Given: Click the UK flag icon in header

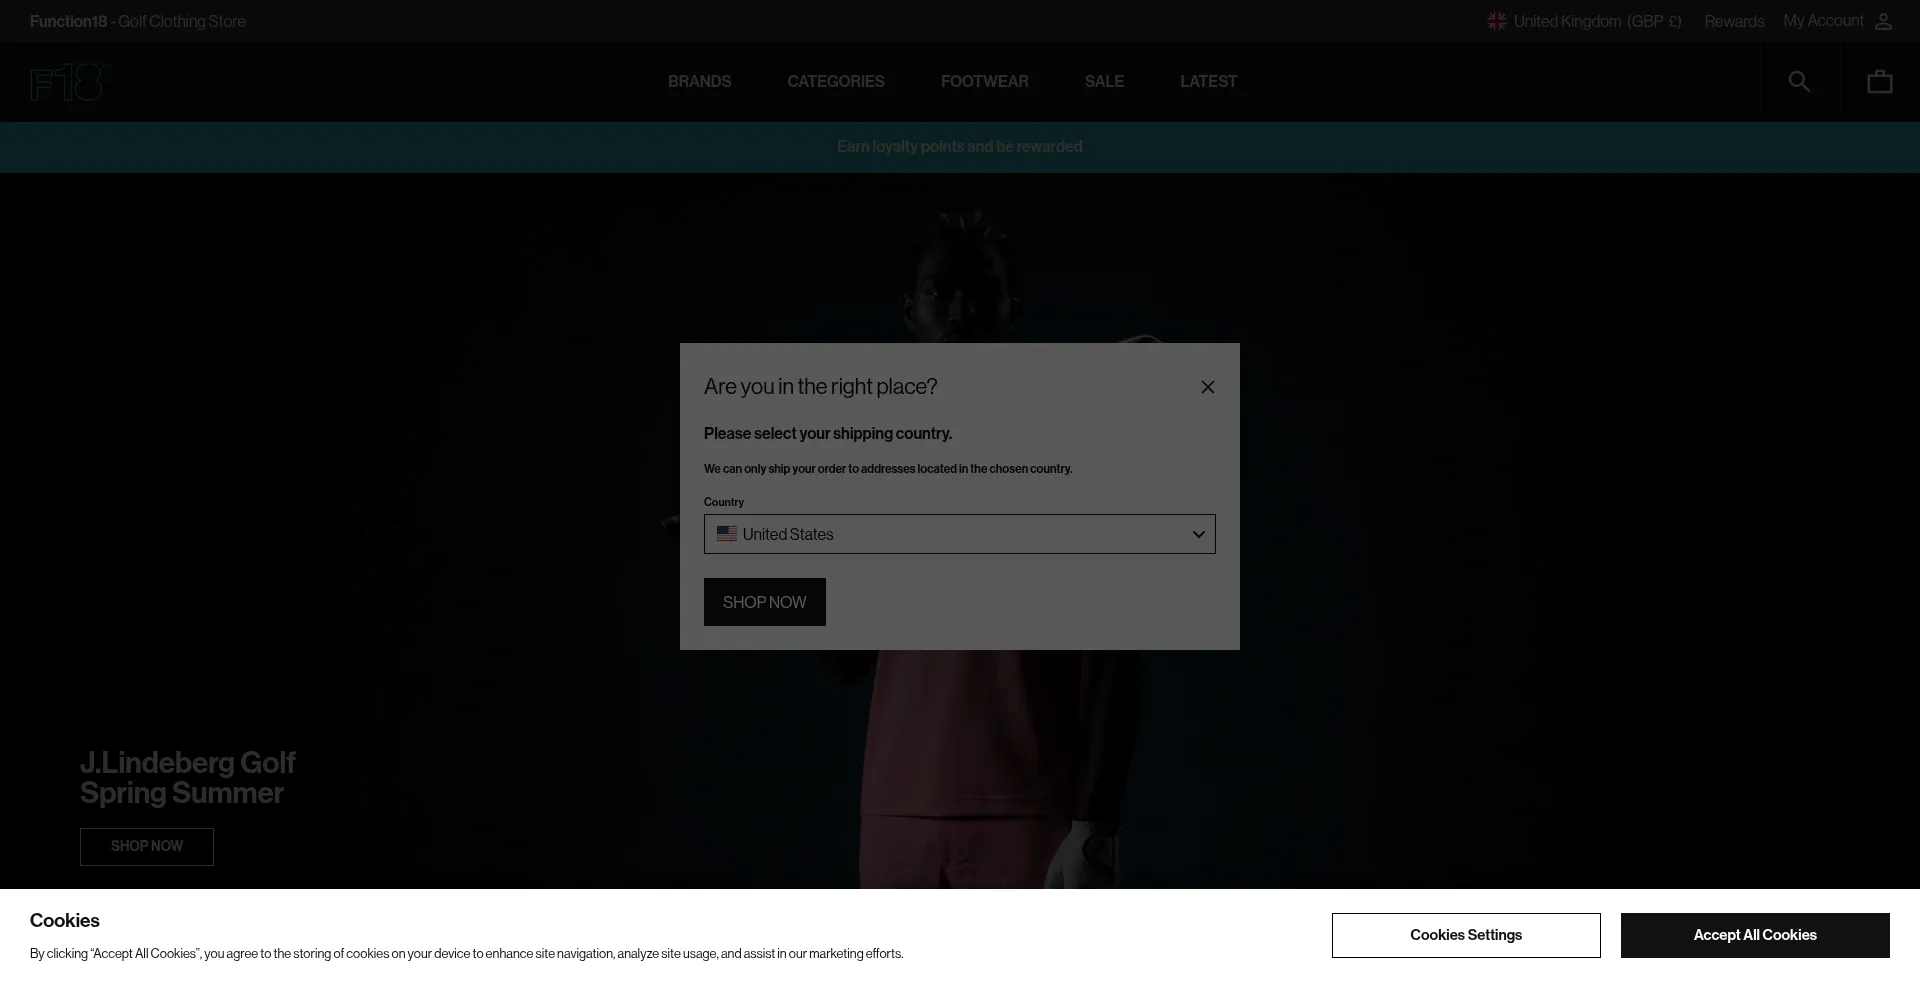Looking at the screenshot, I should pyautogui.click(x=1496, y=21).
